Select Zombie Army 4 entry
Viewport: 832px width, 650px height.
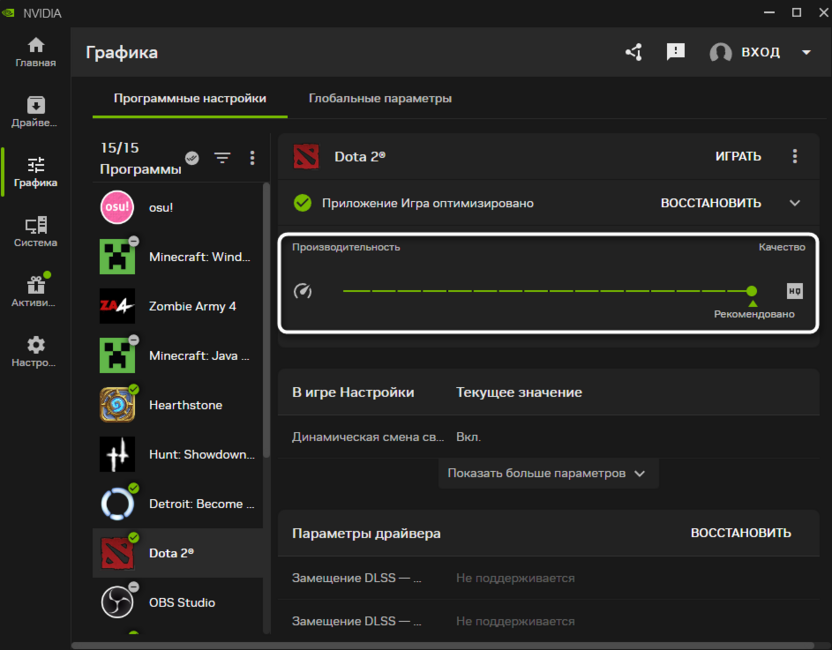[x=178, y=306]
